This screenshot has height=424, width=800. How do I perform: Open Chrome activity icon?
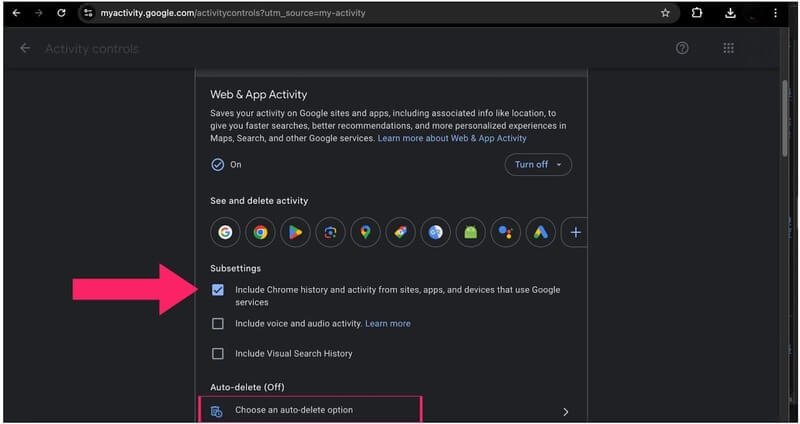click(260, 233)
